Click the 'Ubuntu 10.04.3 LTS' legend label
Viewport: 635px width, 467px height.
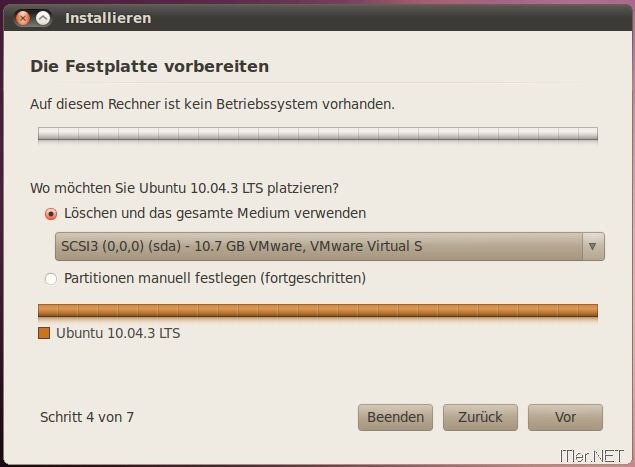click(x=118, y=333)
